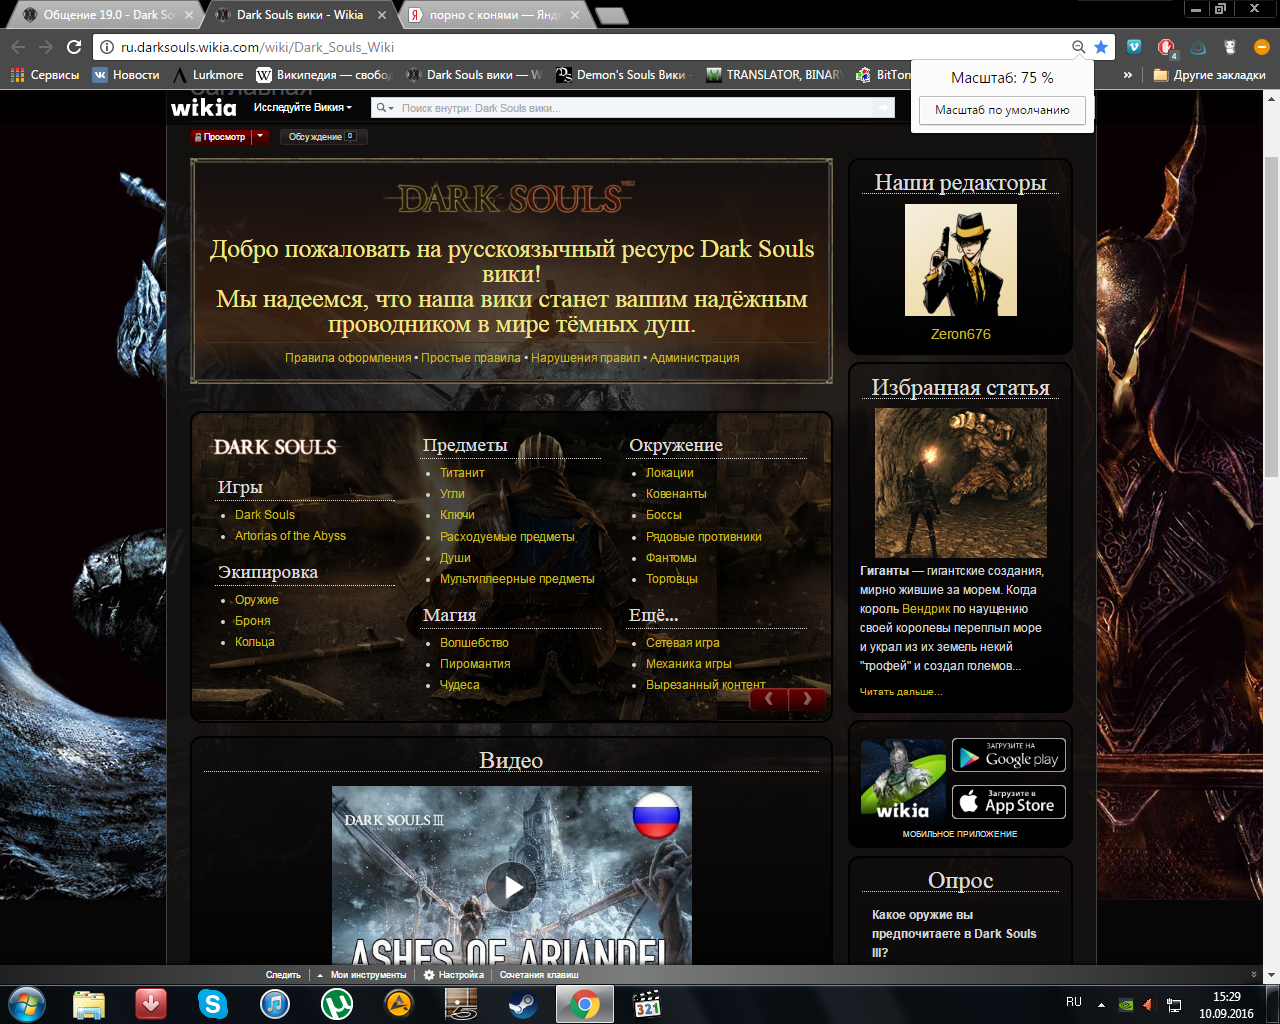Click the Wikia logo
1280x1024 pixels.
pos(204,108)
